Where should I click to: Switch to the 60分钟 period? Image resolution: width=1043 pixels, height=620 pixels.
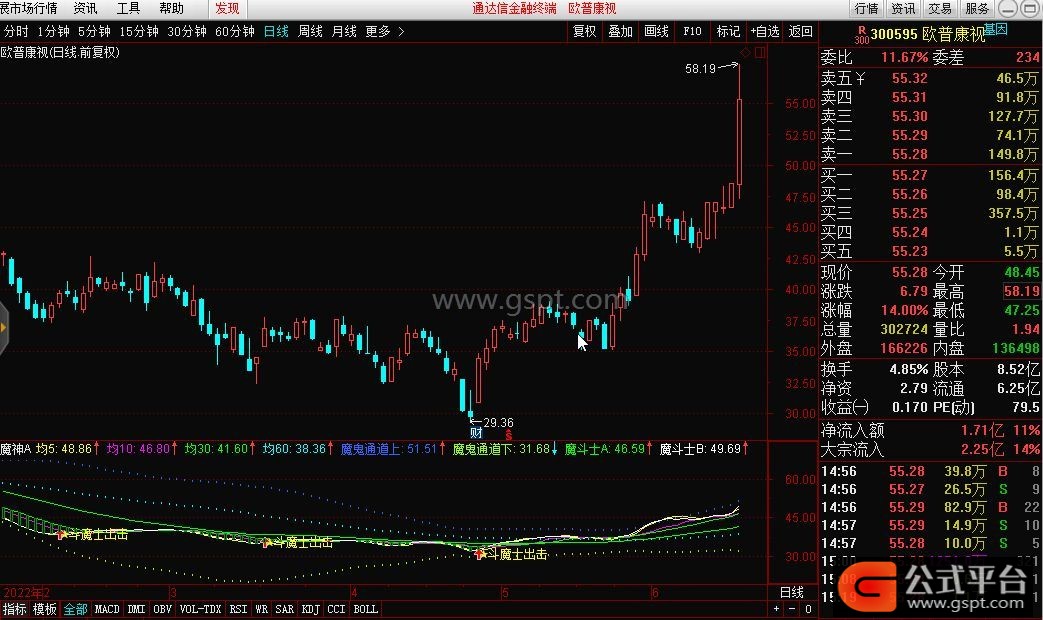coord(235,31)
